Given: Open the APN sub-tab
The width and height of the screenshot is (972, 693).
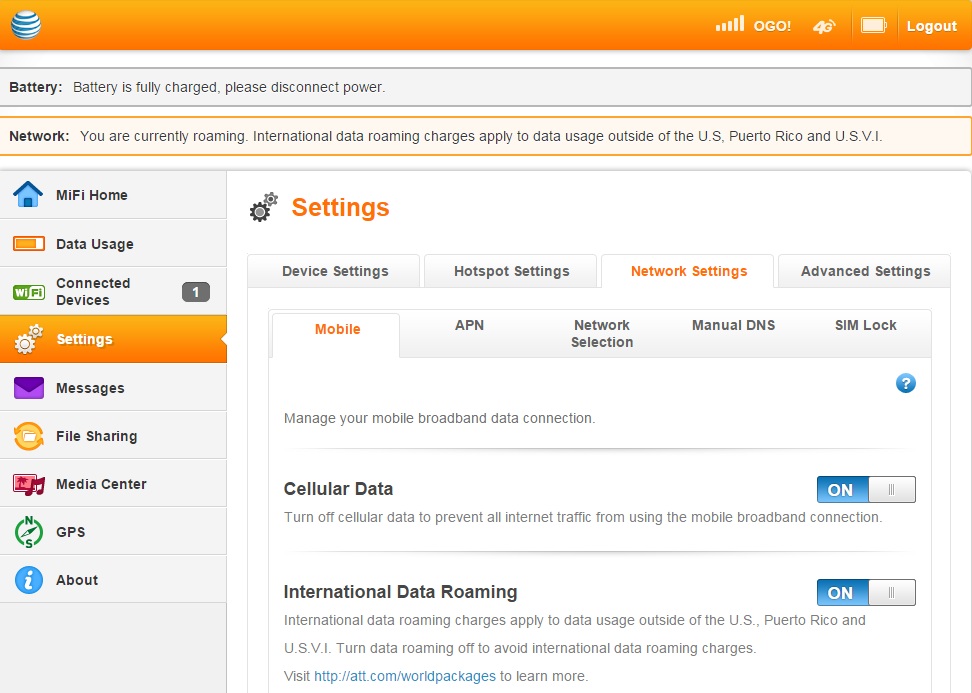Looking at the screenshot, I should point(469,325).
